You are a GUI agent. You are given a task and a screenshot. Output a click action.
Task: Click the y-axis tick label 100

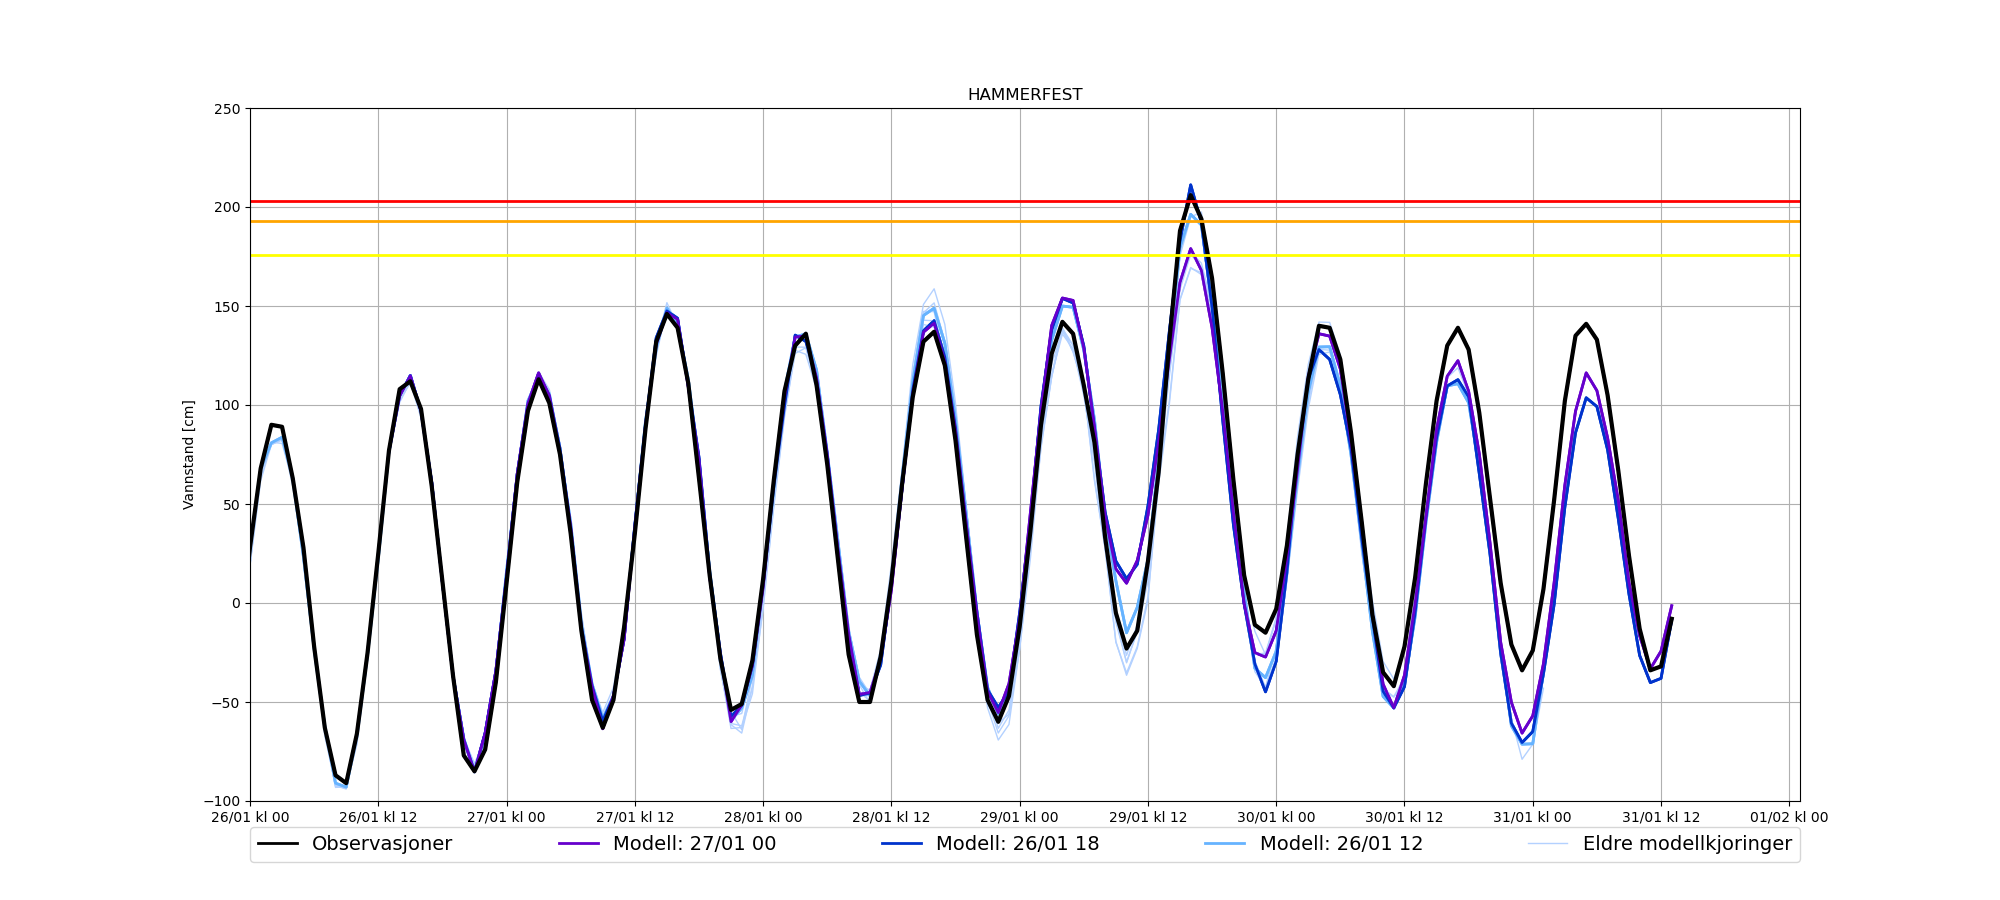pos(228,406)
